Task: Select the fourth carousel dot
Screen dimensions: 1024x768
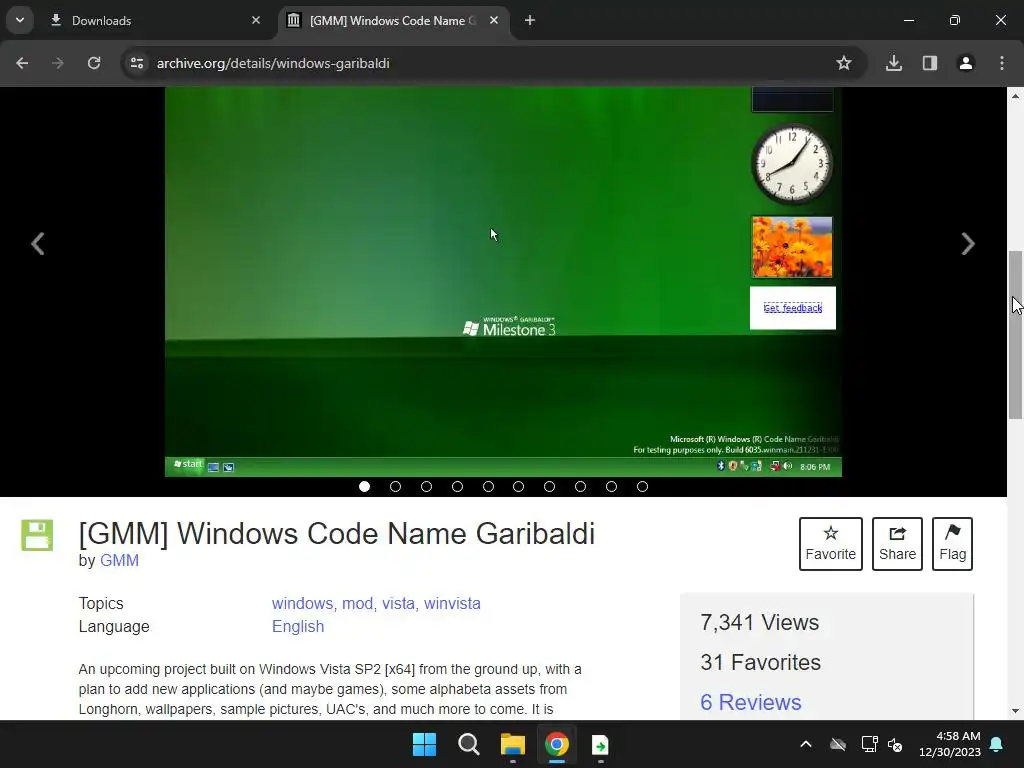Action: pos(457,487)
